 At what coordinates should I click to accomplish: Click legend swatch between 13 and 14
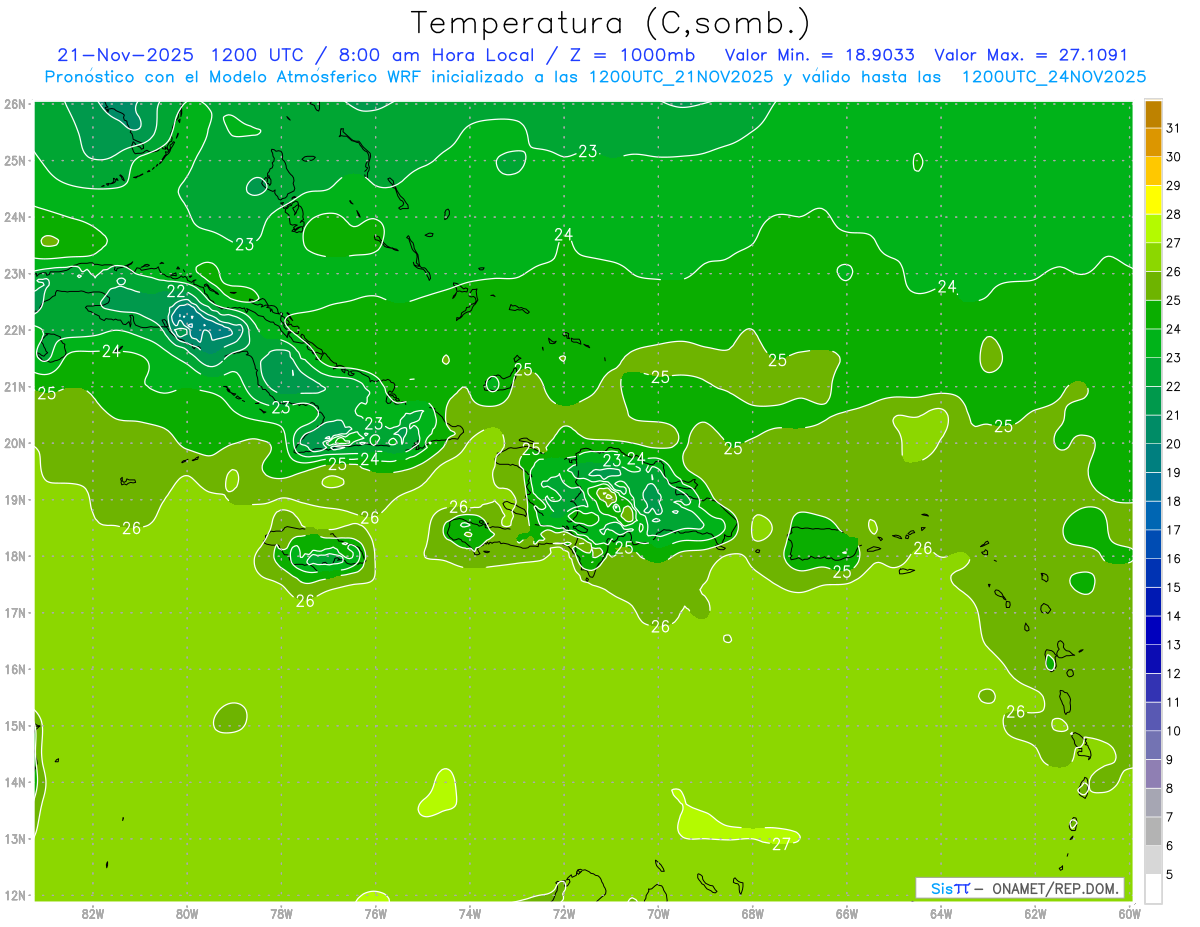coord(1153,630)
